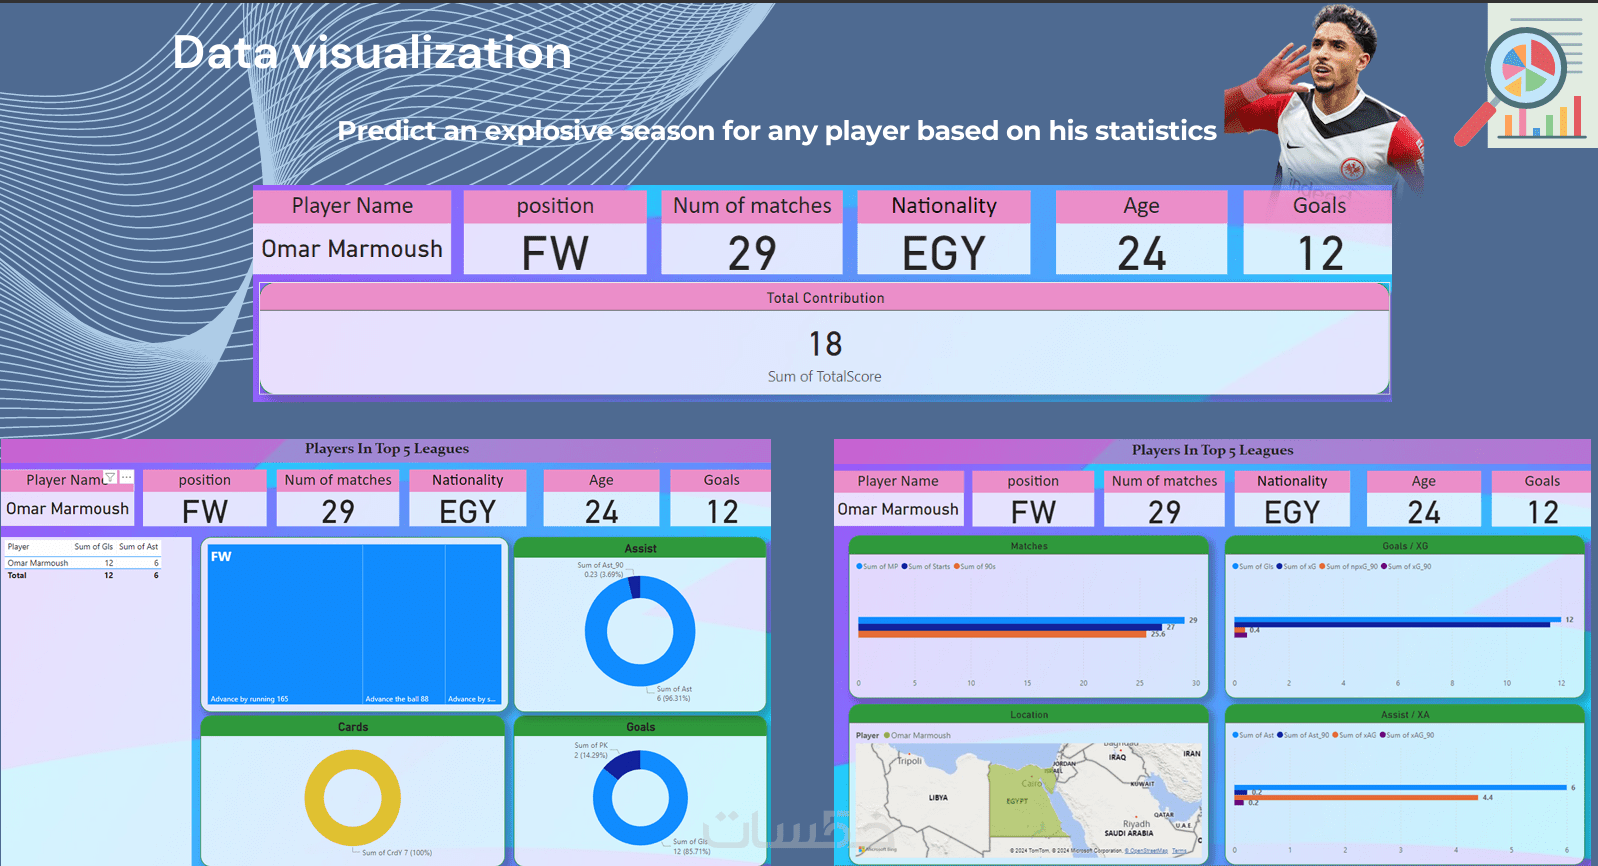Click the 'Assist / XA' chart title
Image resolution: width=1598 pixels, height=866 pixels.
click(1405, 715)
